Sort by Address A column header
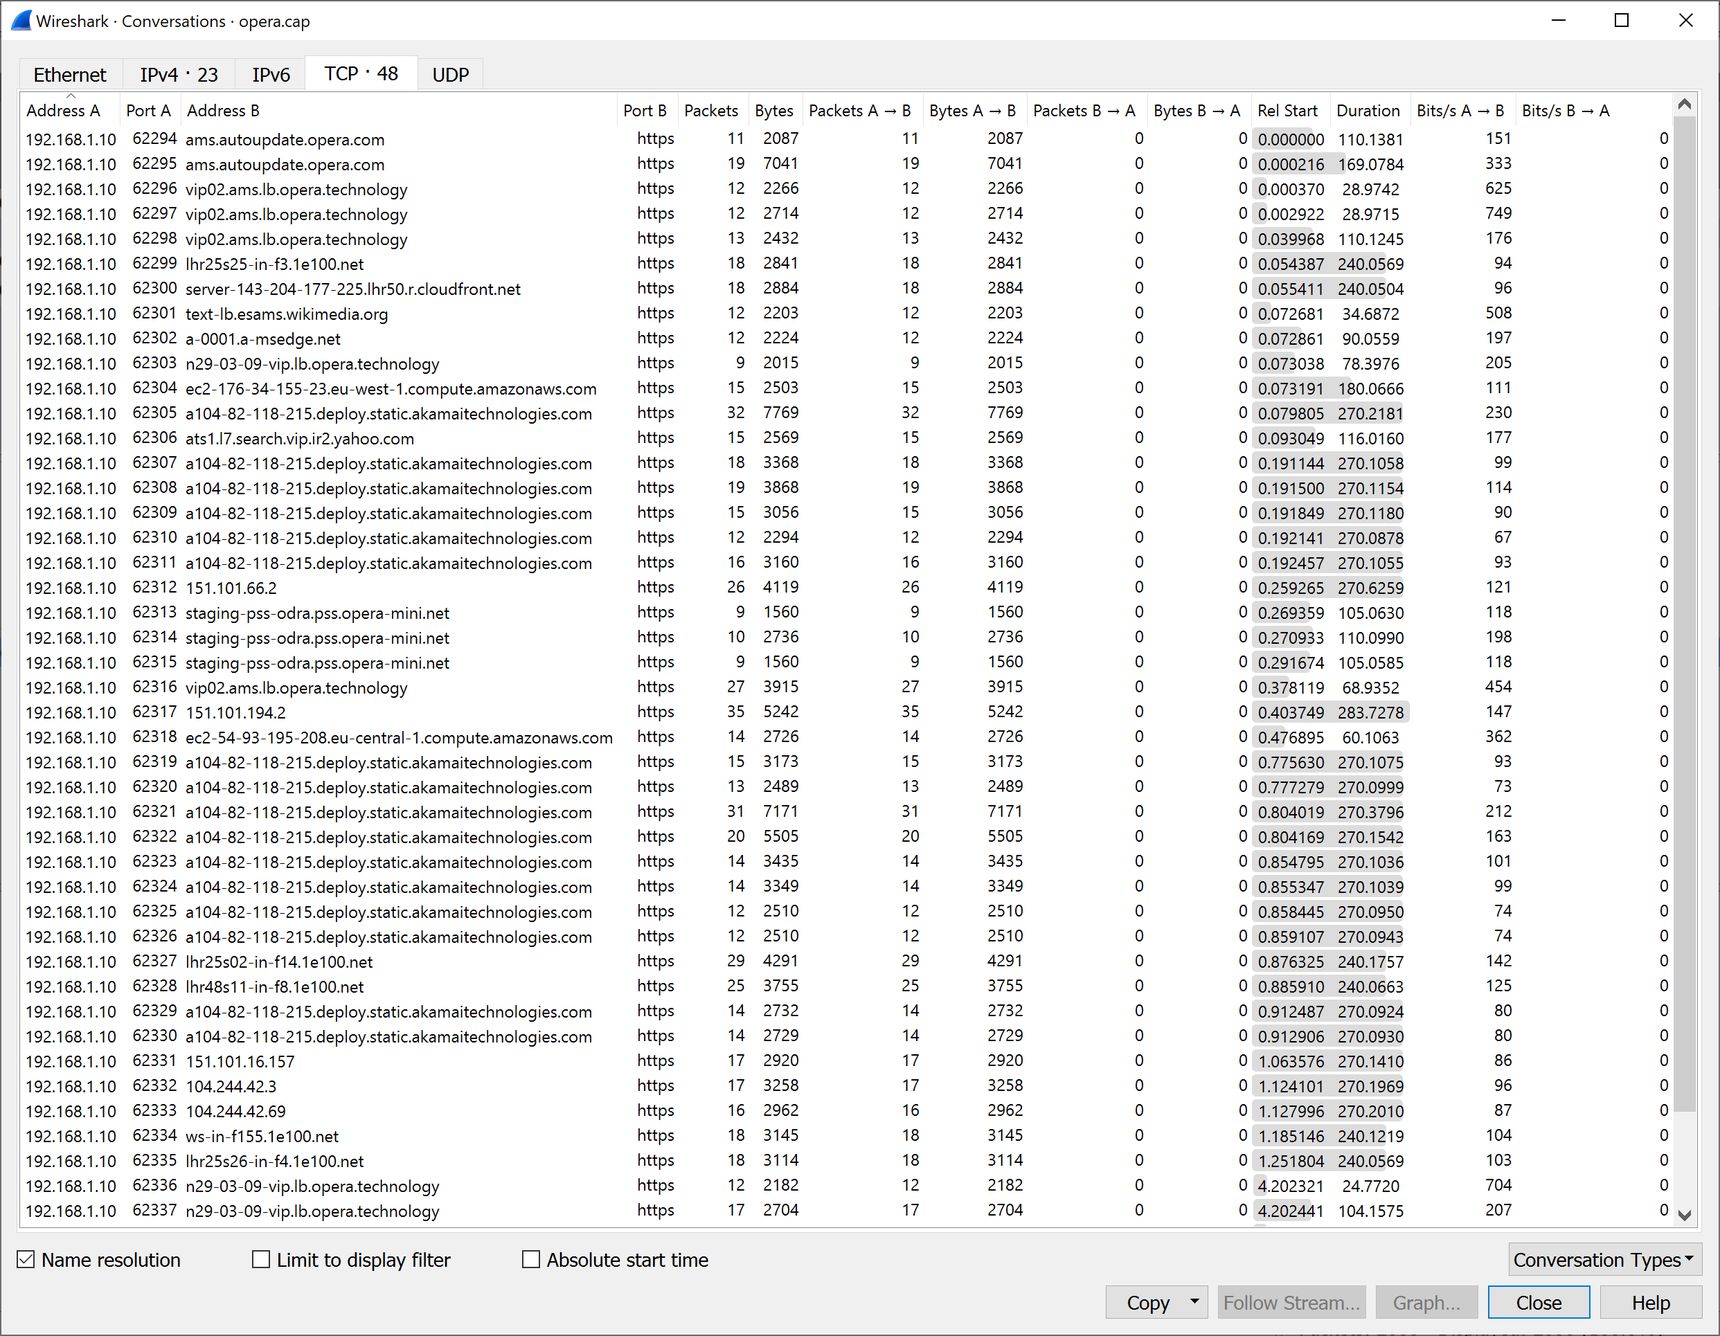 pyautogui.click(x=63, y=110)
